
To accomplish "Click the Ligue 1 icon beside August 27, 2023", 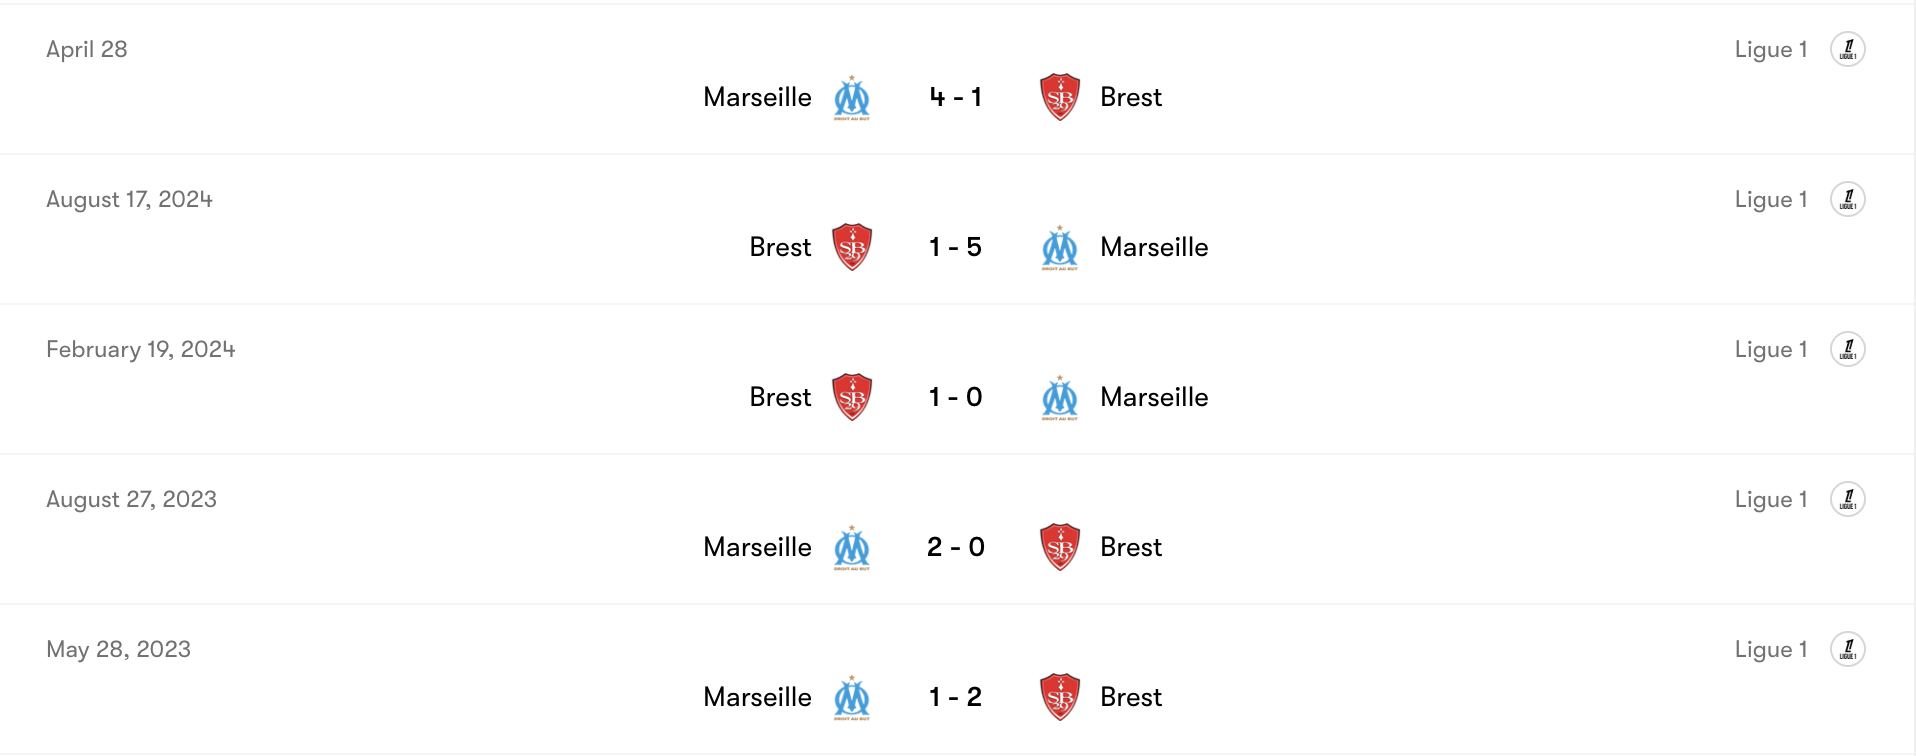I will (x=1849, y=498).
